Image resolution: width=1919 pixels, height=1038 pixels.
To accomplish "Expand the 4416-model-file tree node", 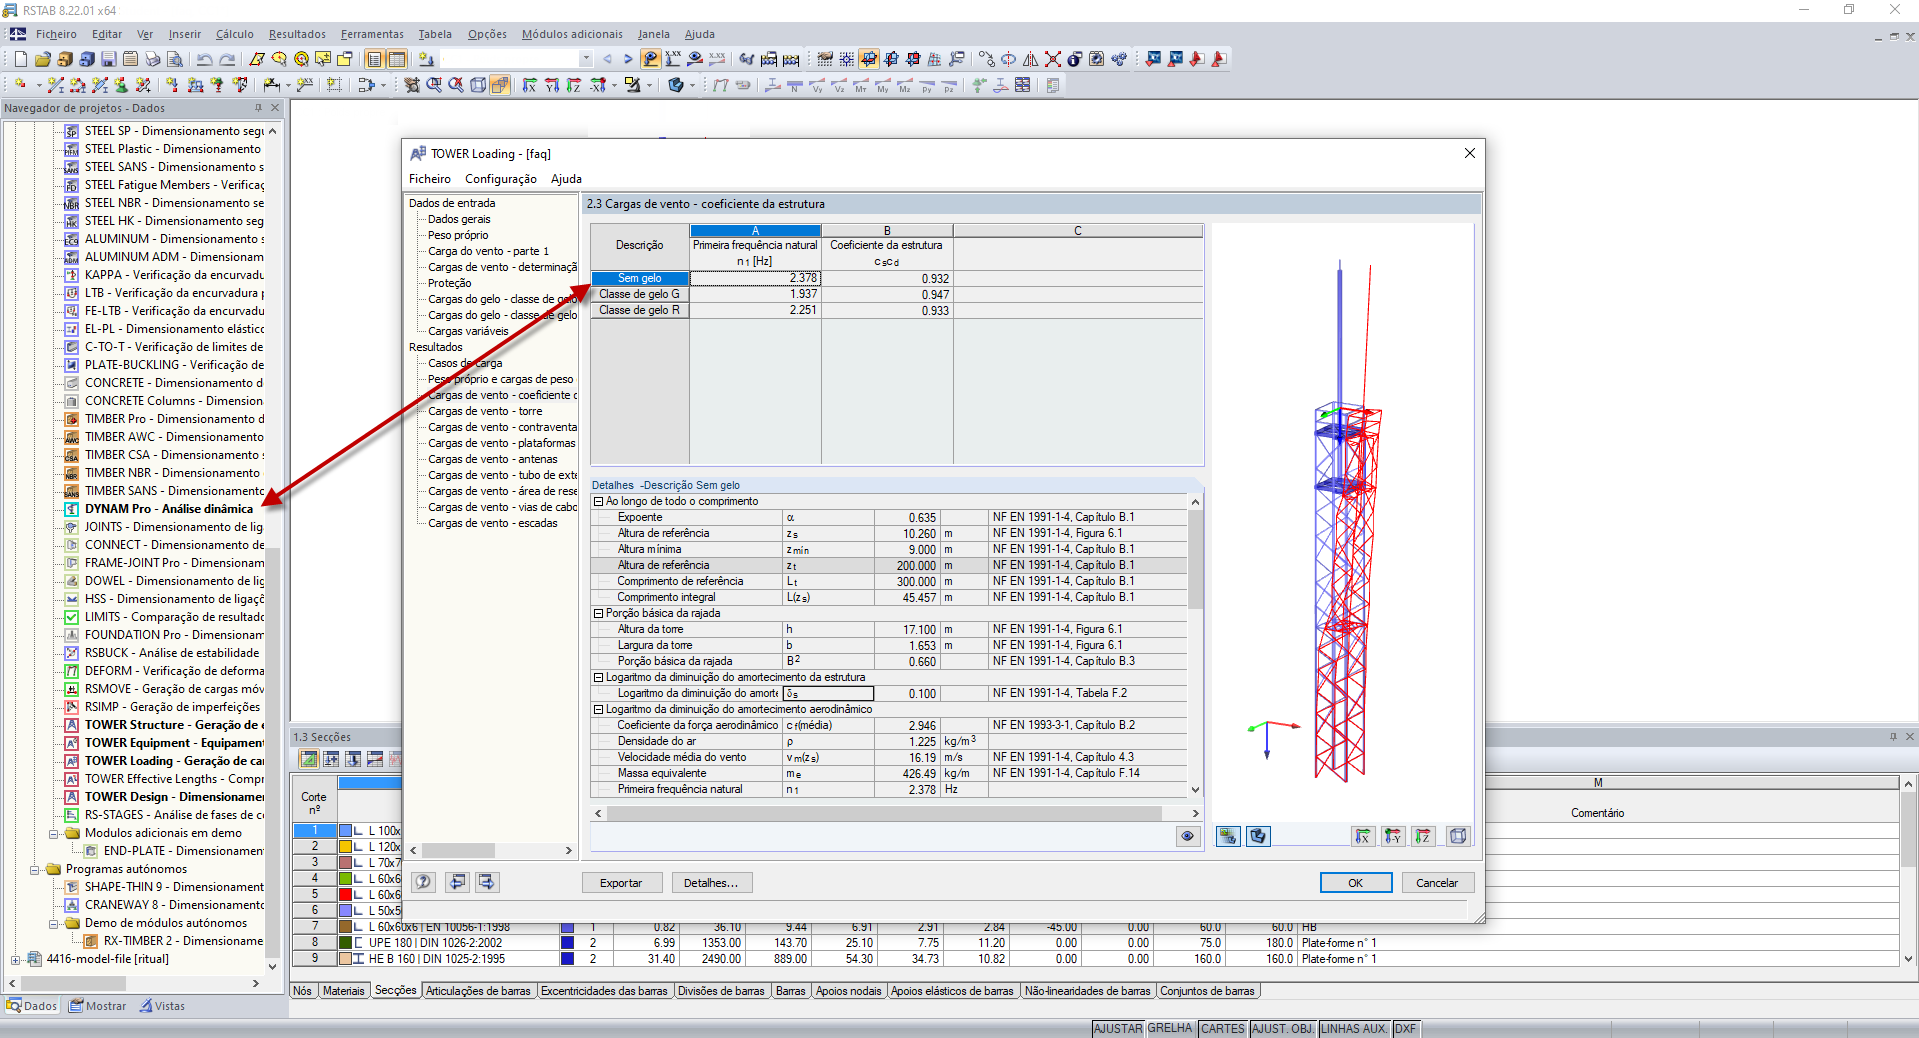I will (x=15, y=959).
